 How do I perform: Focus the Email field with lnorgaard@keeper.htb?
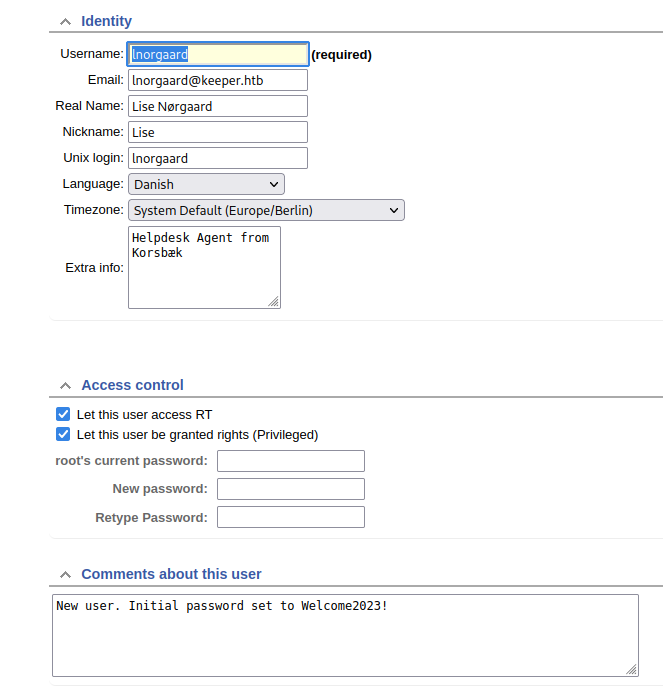218,80
